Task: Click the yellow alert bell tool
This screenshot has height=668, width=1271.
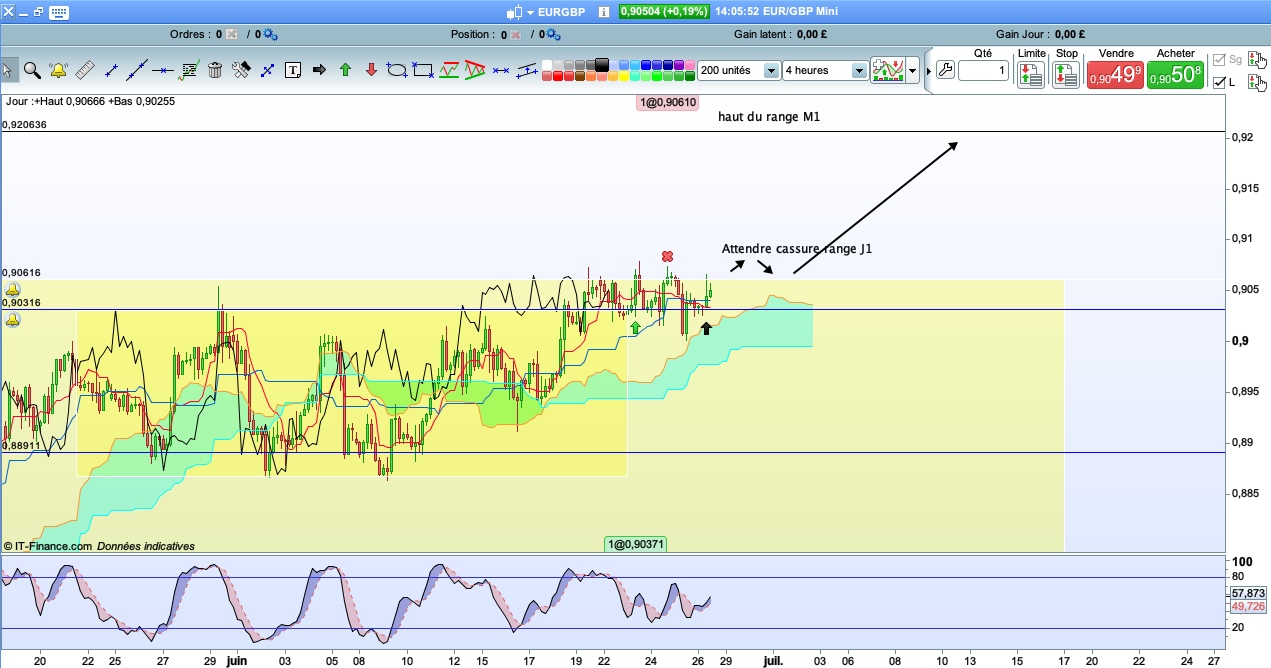Action: [x=58, y=70]
